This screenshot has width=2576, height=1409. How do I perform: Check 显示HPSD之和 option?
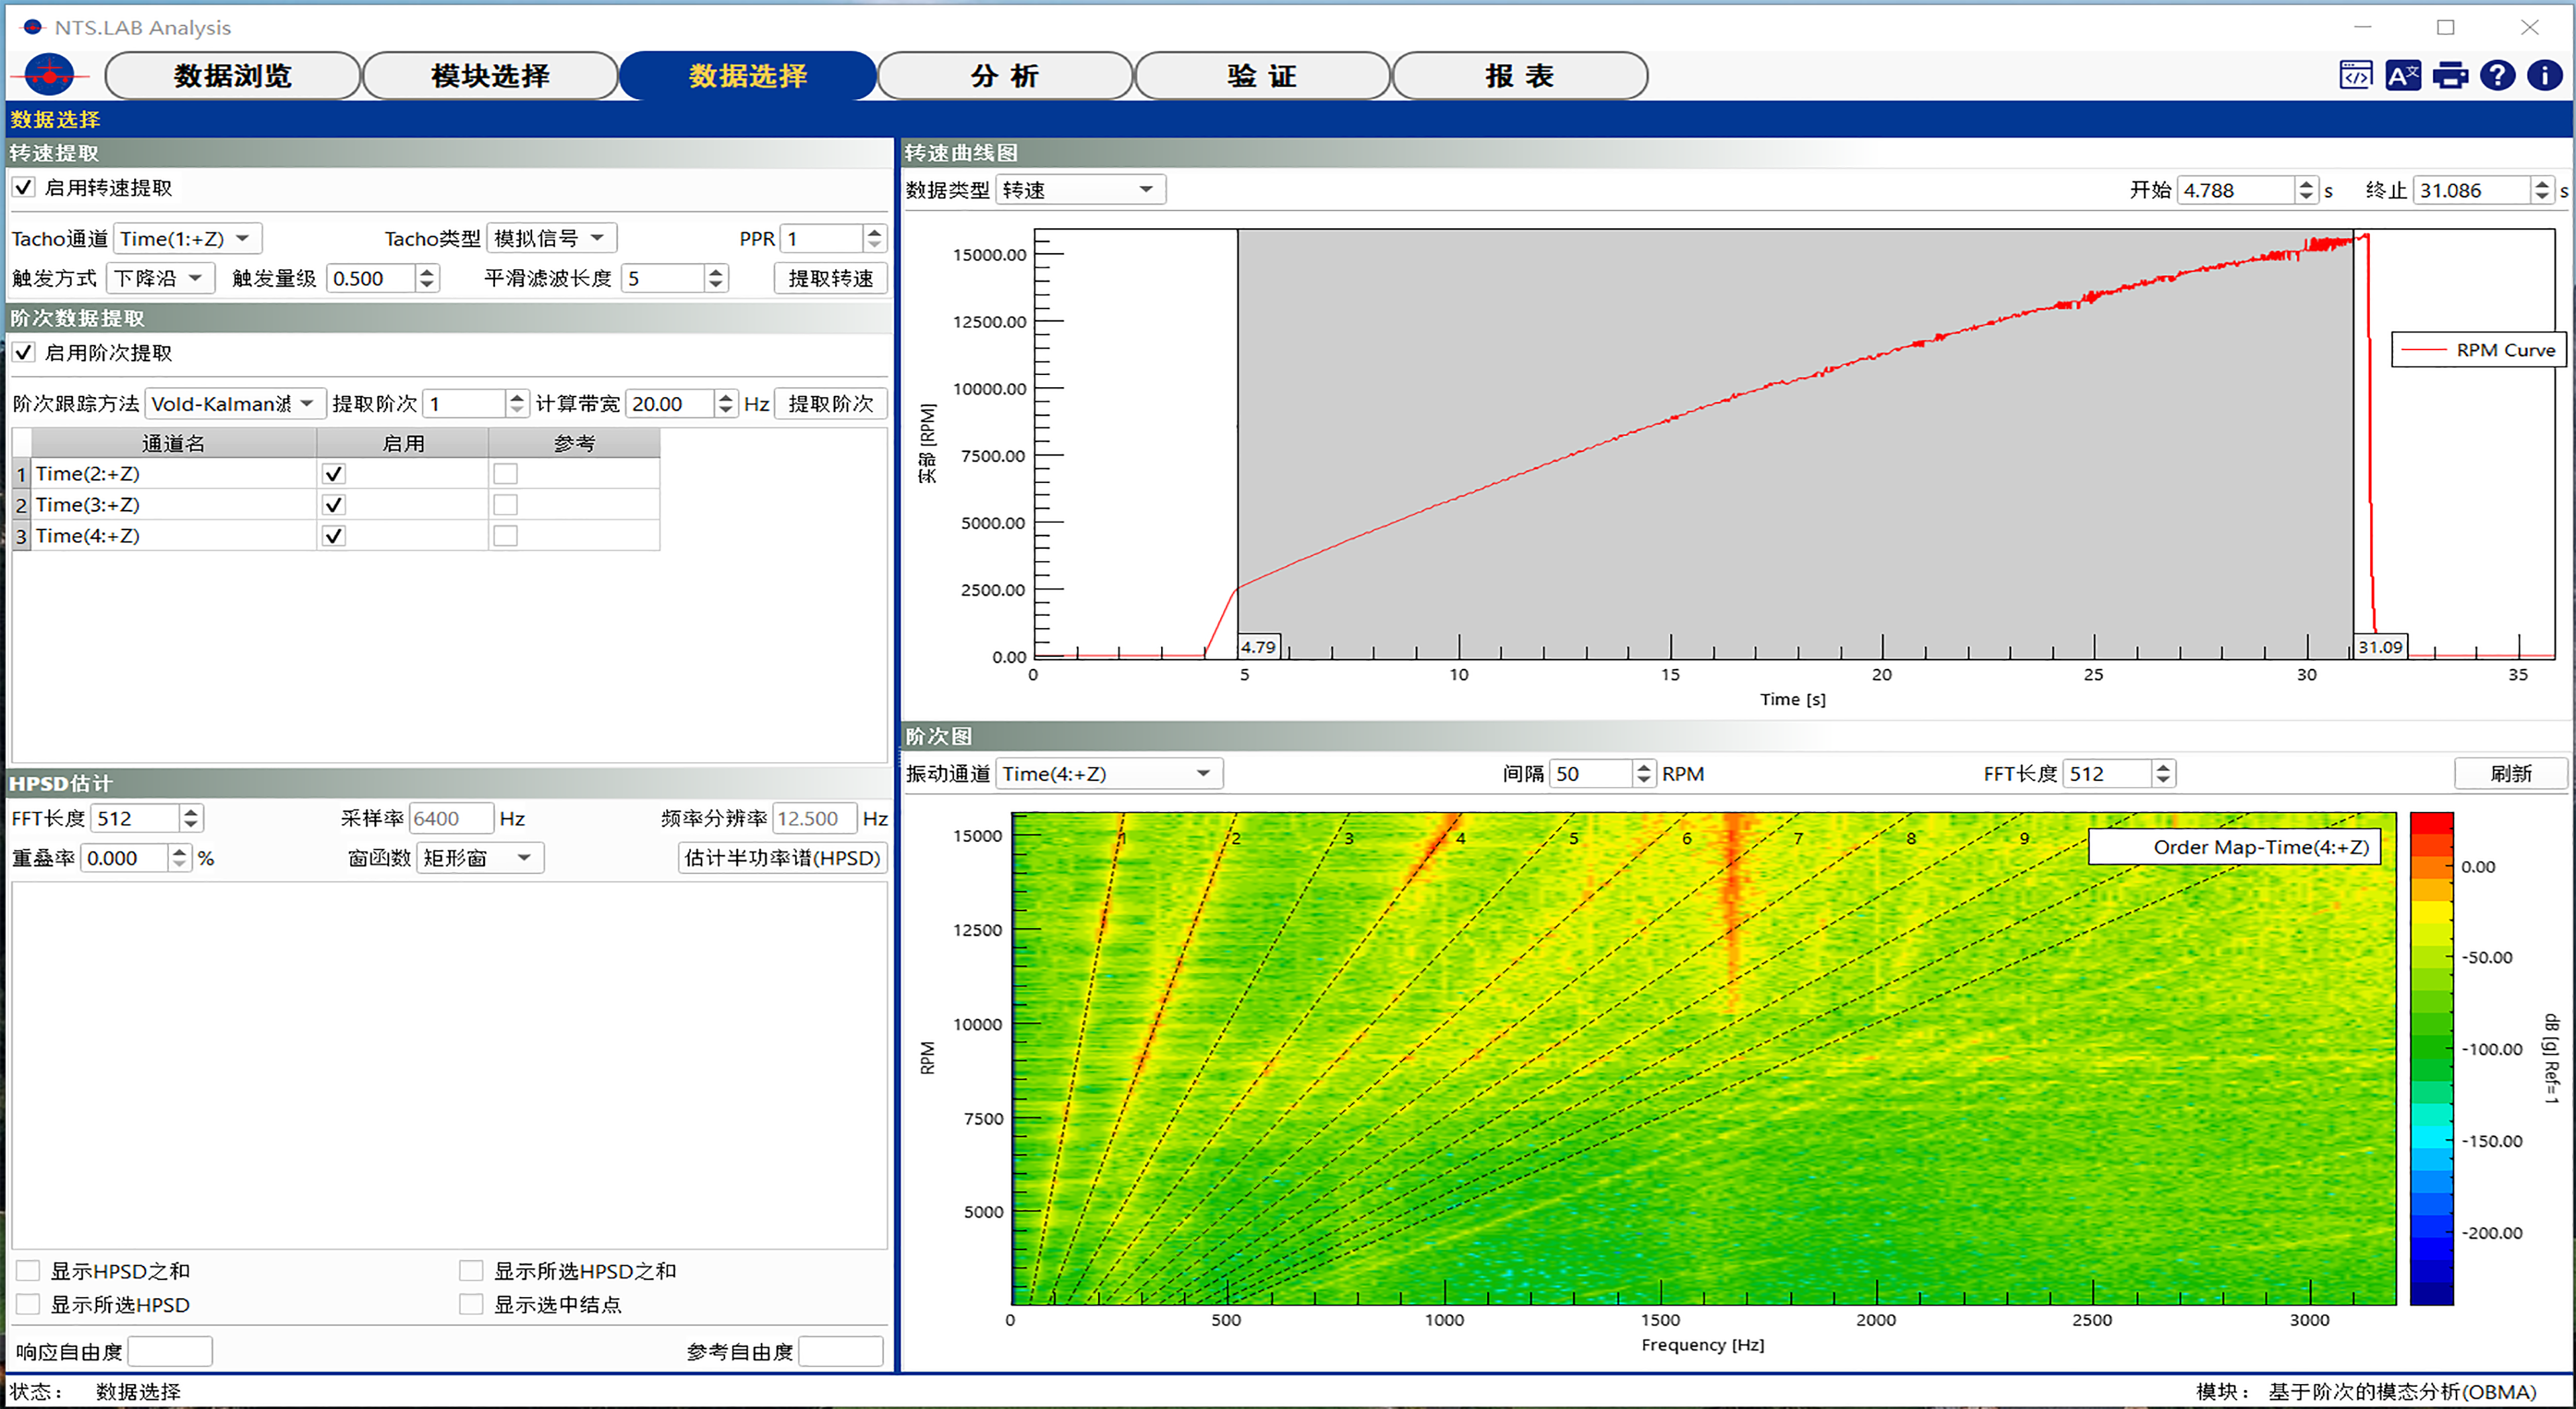pos(28,1270)
